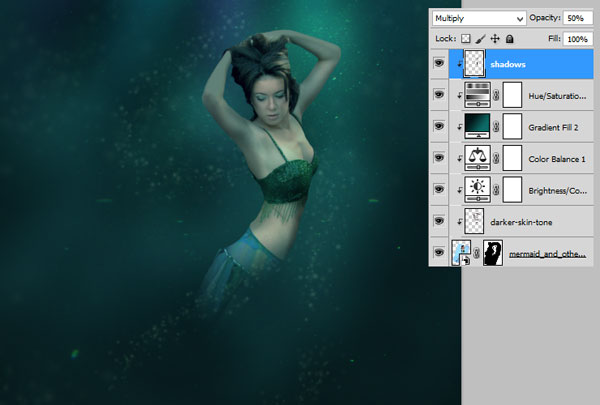Hide the darker-skin-tone layer
The image size is (600, 405).
(x=439, y=220)
